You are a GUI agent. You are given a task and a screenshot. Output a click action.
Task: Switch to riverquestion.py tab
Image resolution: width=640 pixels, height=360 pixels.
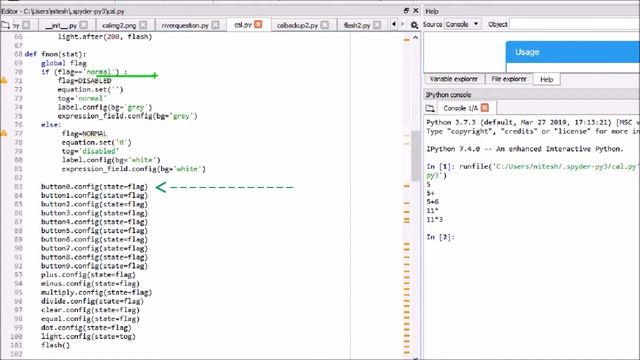click(x=185, y=25)
